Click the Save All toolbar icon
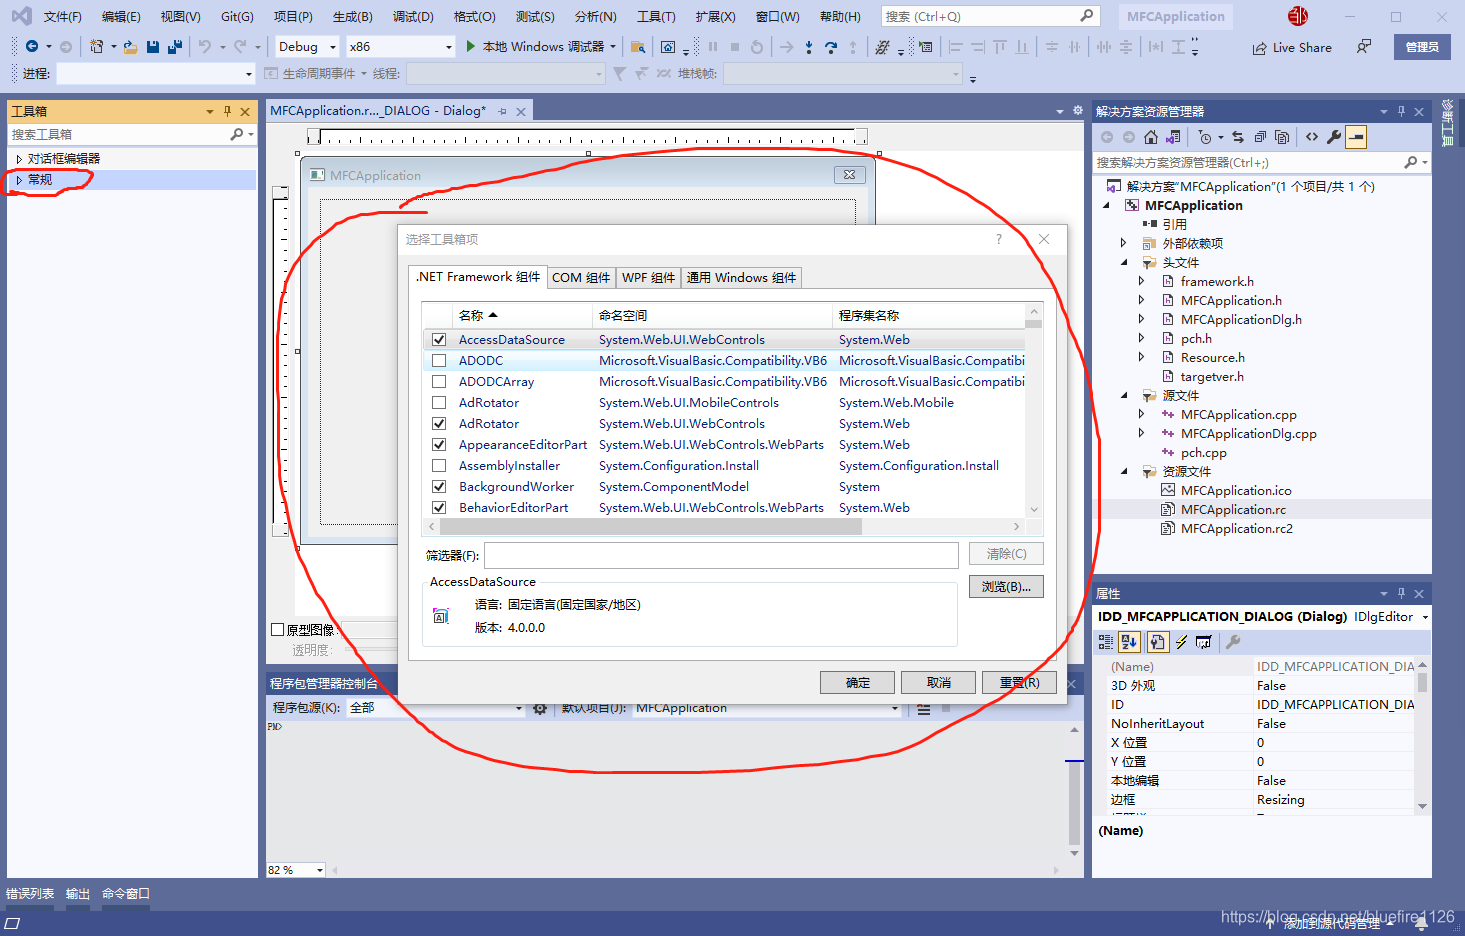Viewport: 1465px width, 936px height. pos(175,47)
